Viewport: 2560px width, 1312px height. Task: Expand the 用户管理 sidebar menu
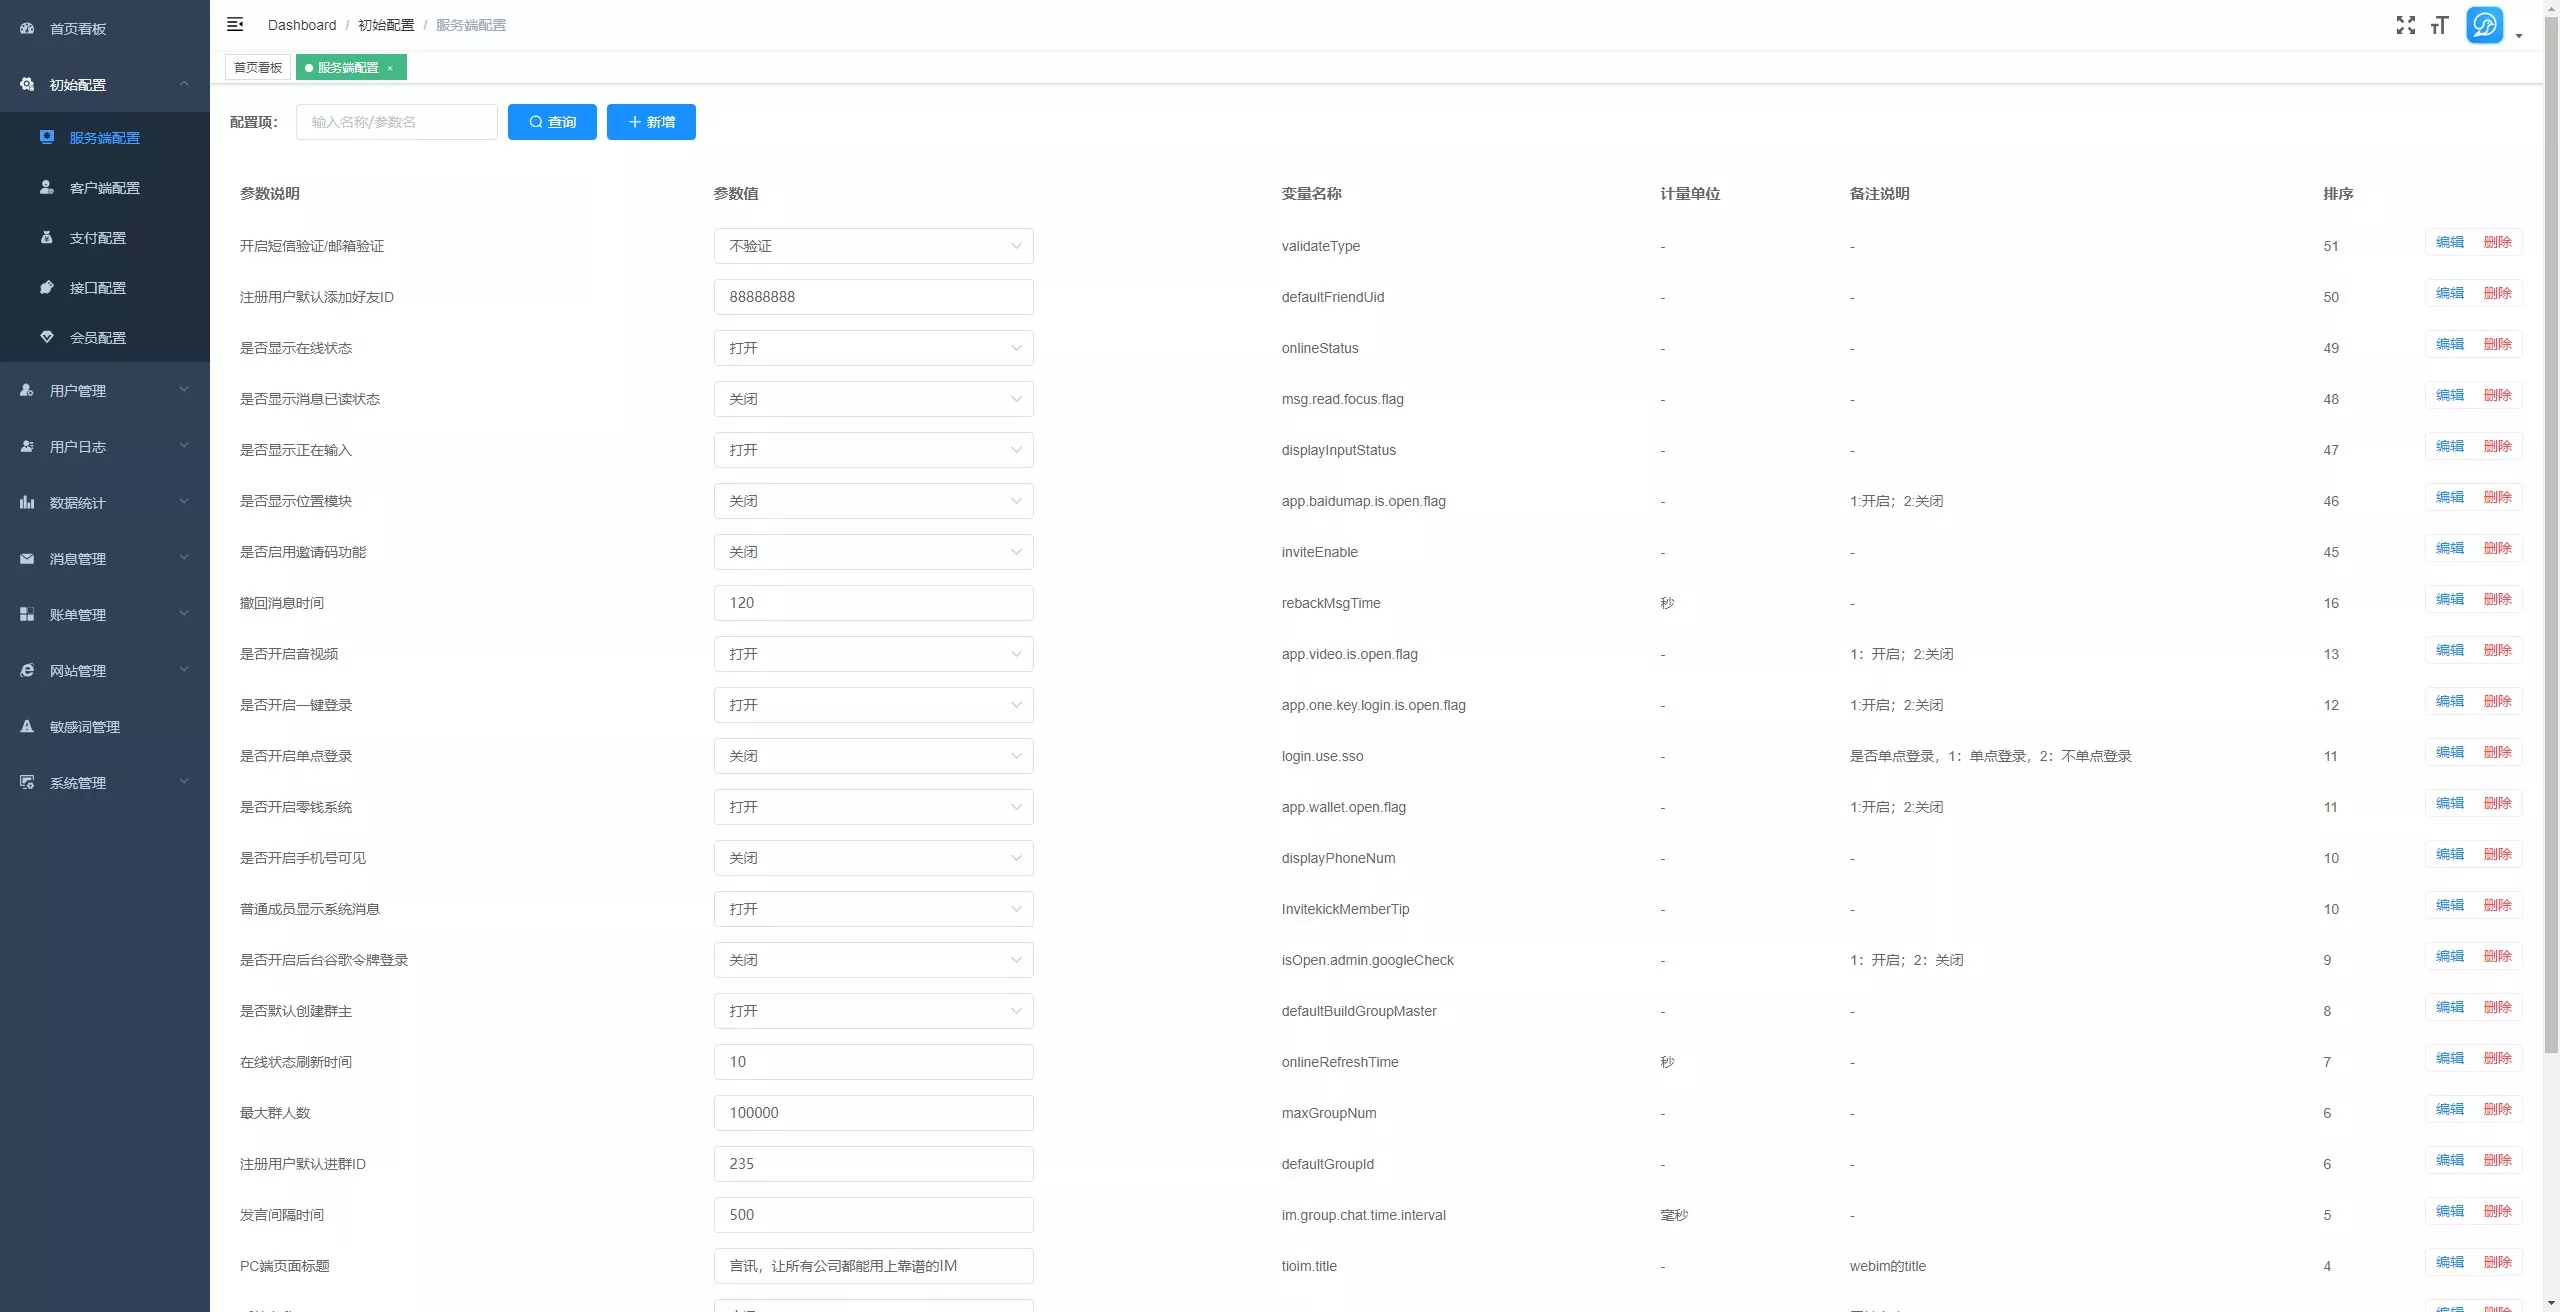[x=105, y=391]
